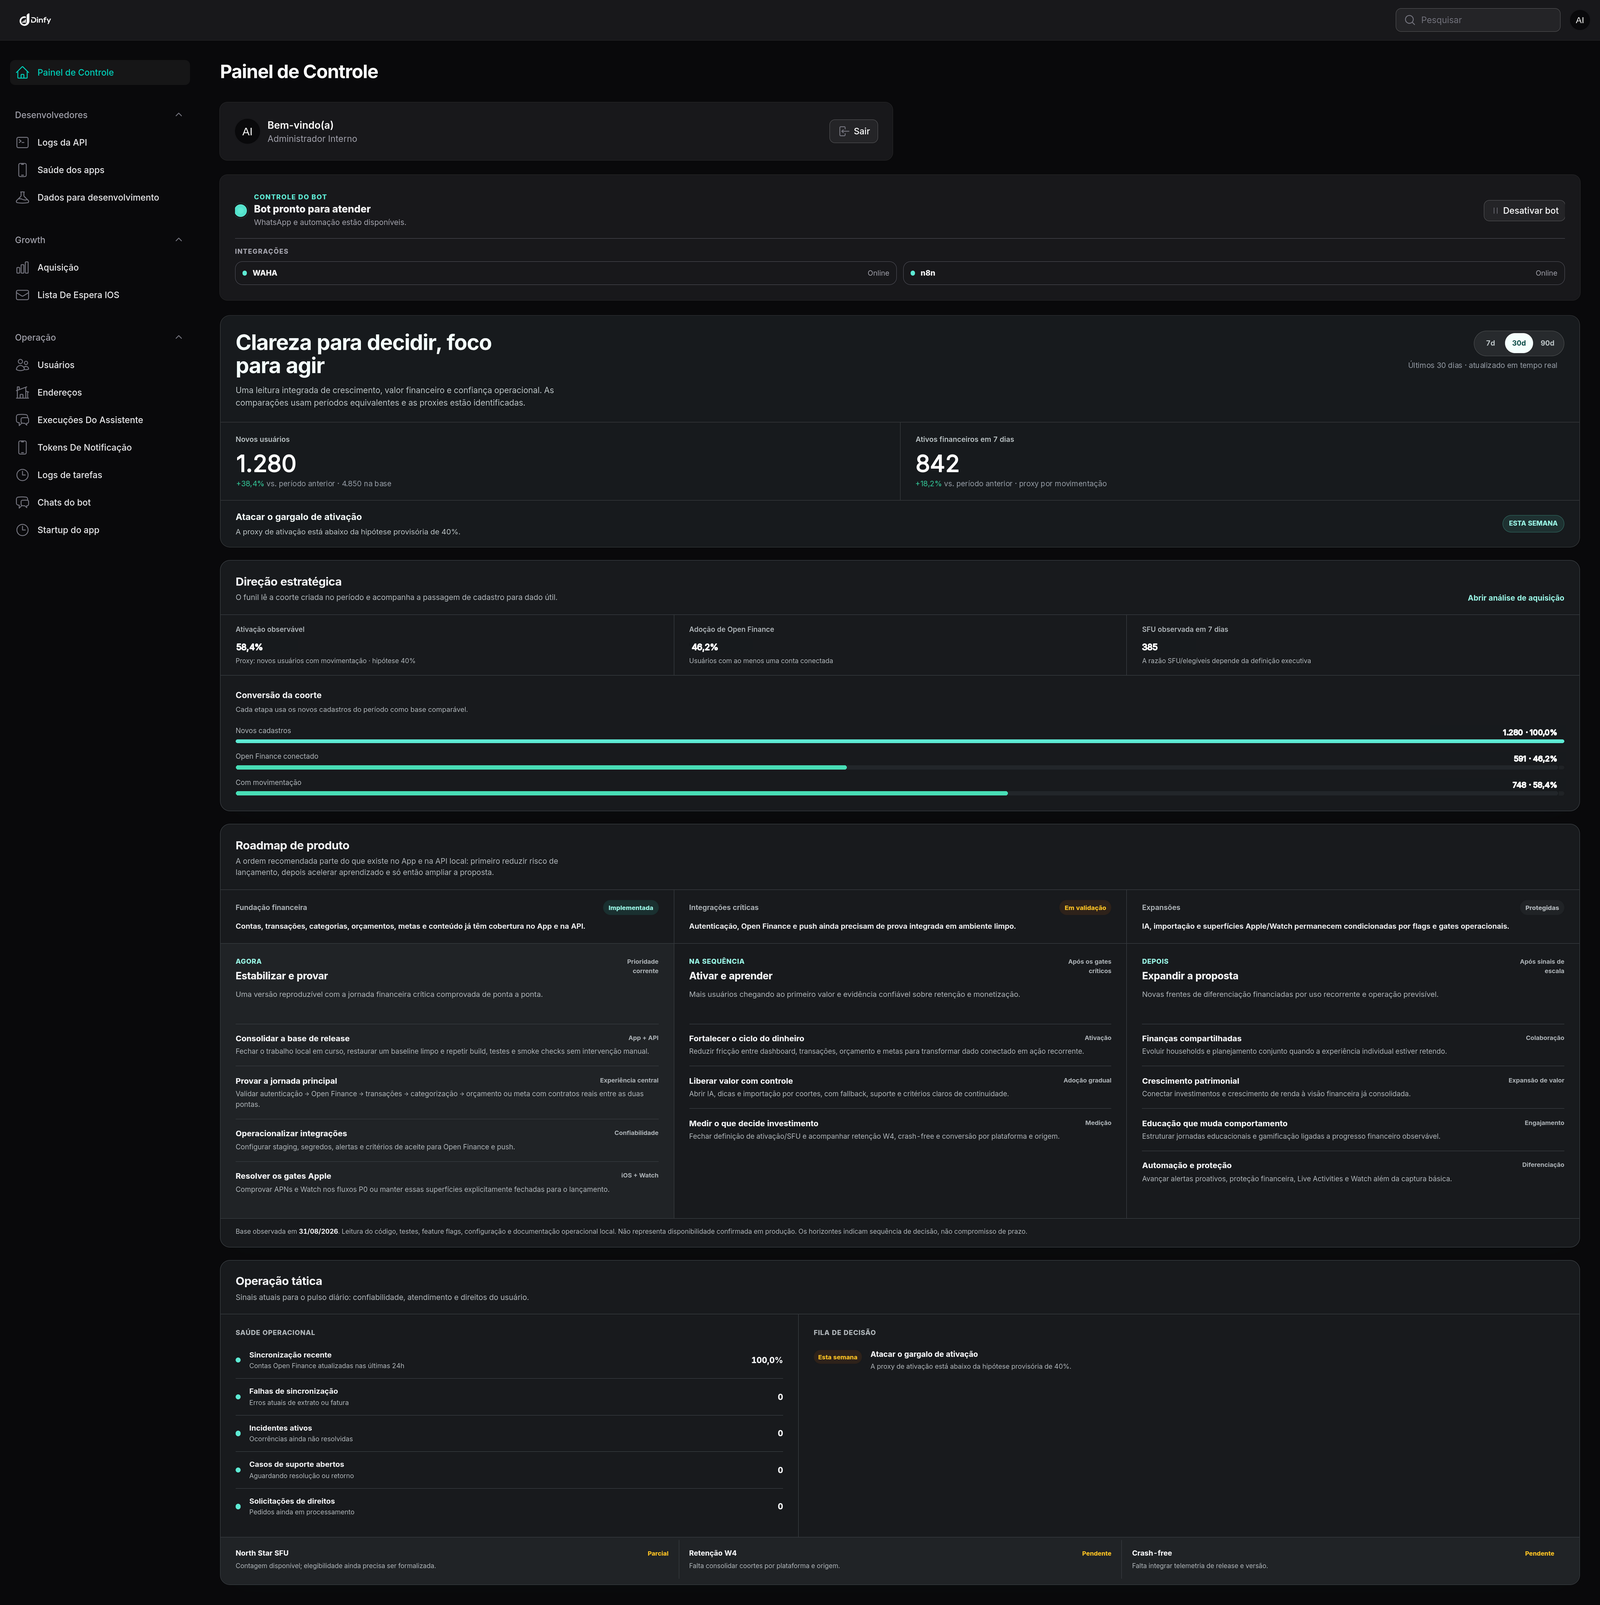The width and height of the screenshot is (1600, 1605).
Task: Open Abrir análise de aquisição link
Action: (1515, 598)
